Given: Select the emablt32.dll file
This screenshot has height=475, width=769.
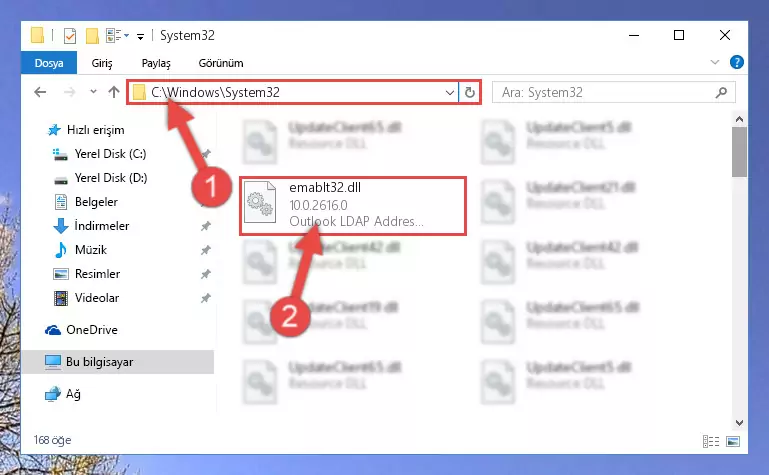Looking at the screenshot, I should click(x=353, y=206).
